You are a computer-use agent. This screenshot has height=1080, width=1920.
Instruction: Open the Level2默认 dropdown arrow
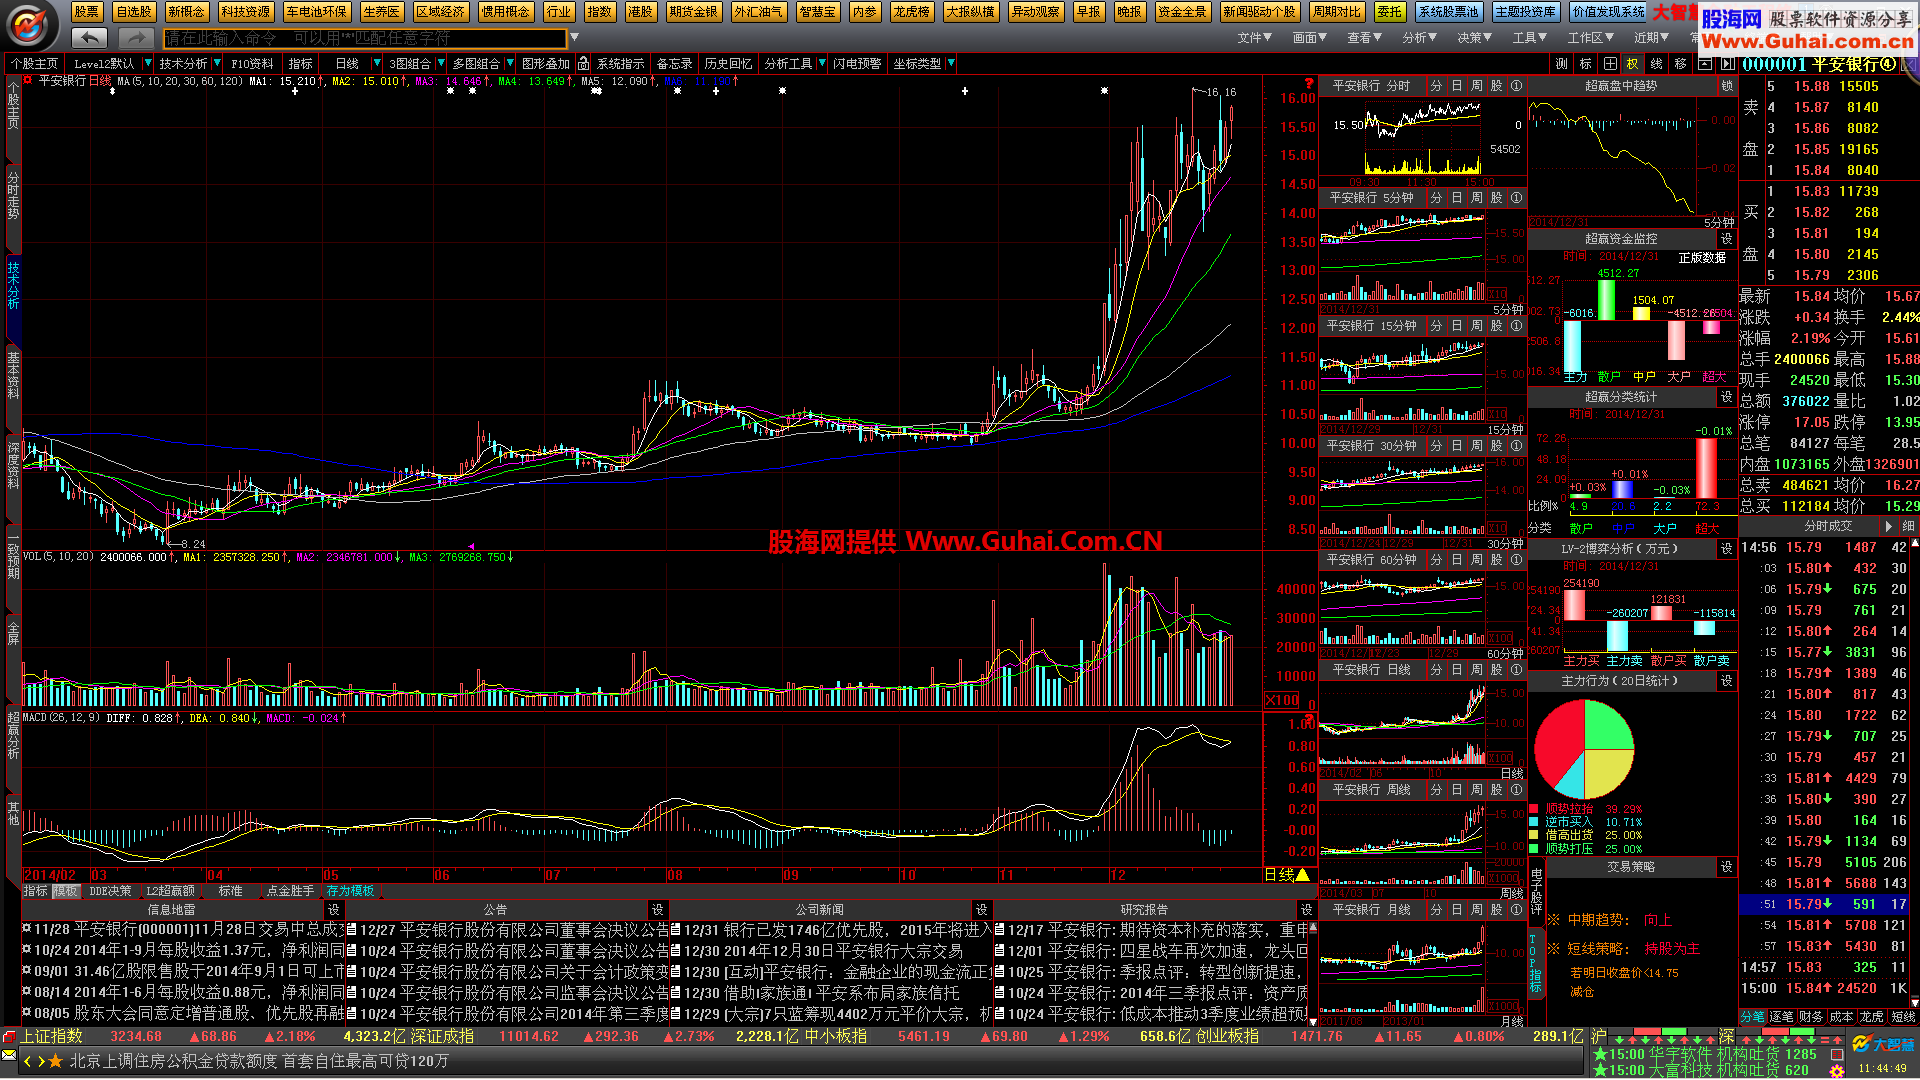pos(148,64)
